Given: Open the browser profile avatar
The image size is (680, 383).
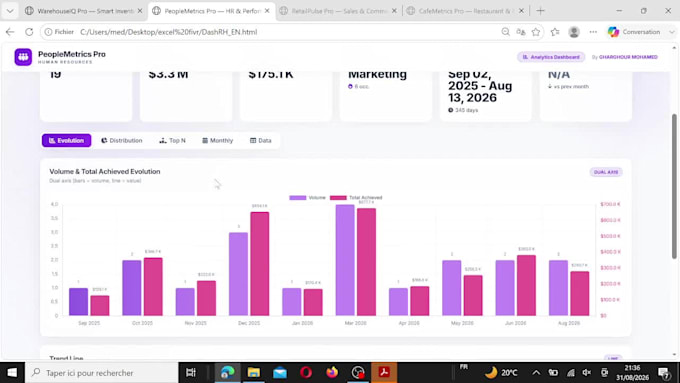Looking at the screenshot, I should point(574,32).
